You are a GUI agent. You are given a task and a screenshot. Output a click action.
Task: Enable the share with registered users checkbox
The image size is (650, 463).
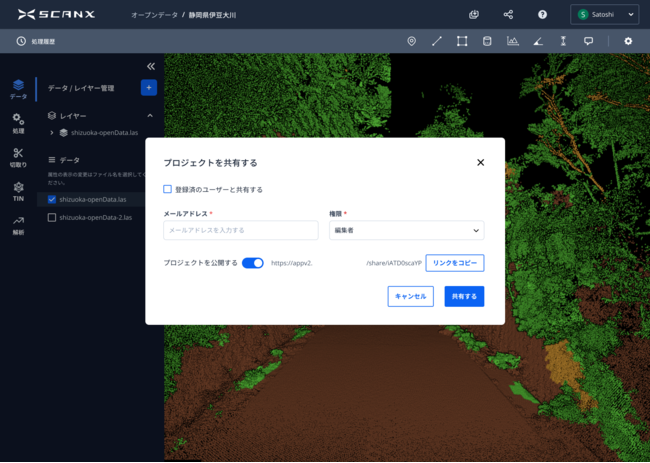168,189
